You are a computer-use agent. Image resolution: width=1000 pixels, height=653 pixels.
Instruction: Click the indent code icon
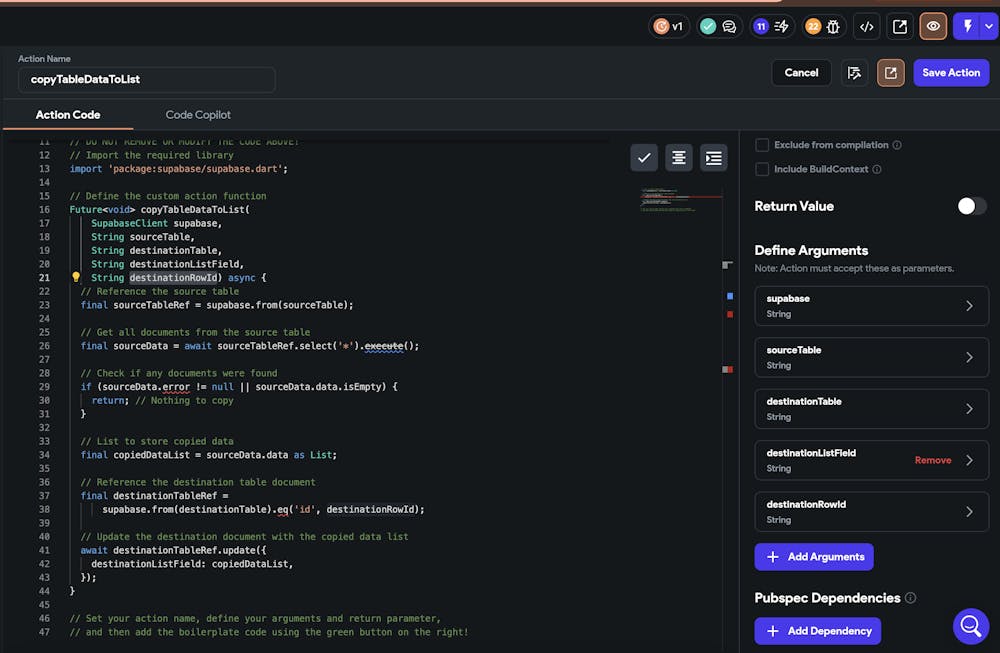713,158
